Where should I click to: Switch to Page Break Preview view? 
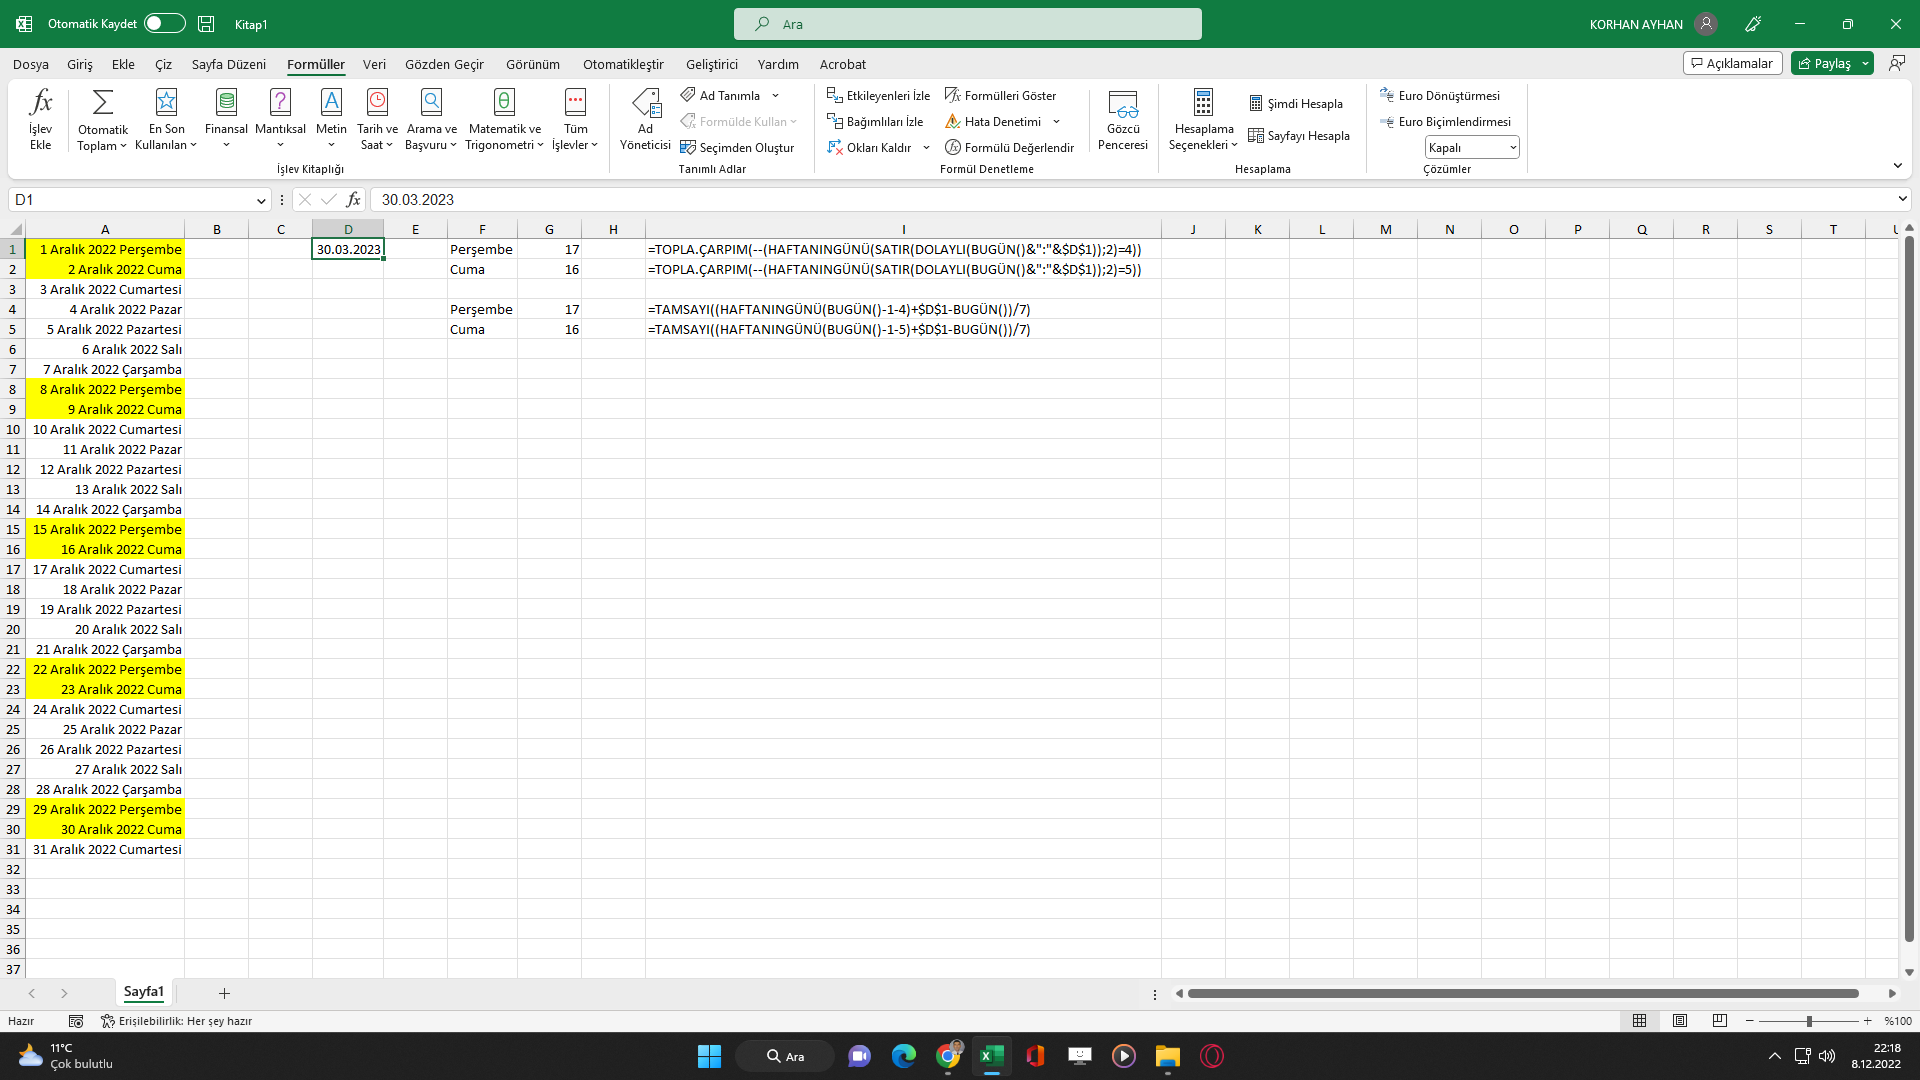(x=1719, y=1021)
